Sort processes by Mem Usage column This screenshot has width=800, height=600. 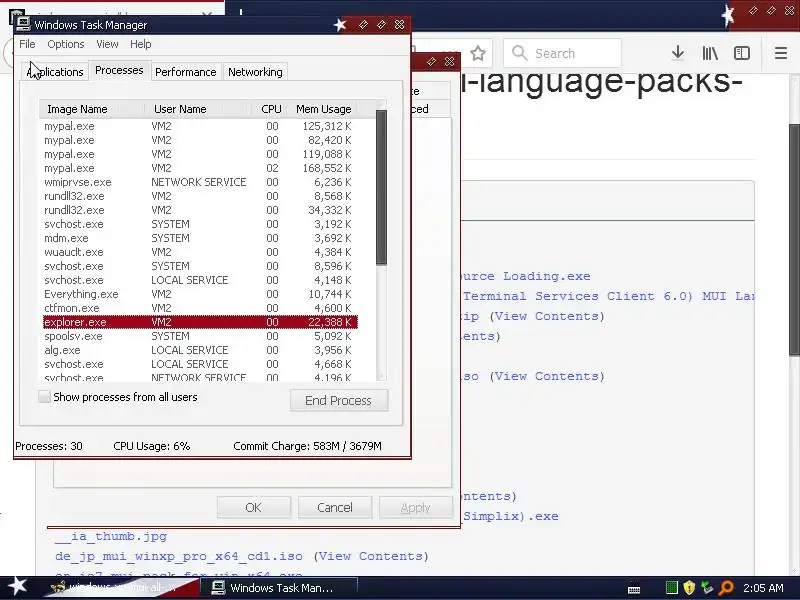(x=323, y=109)
